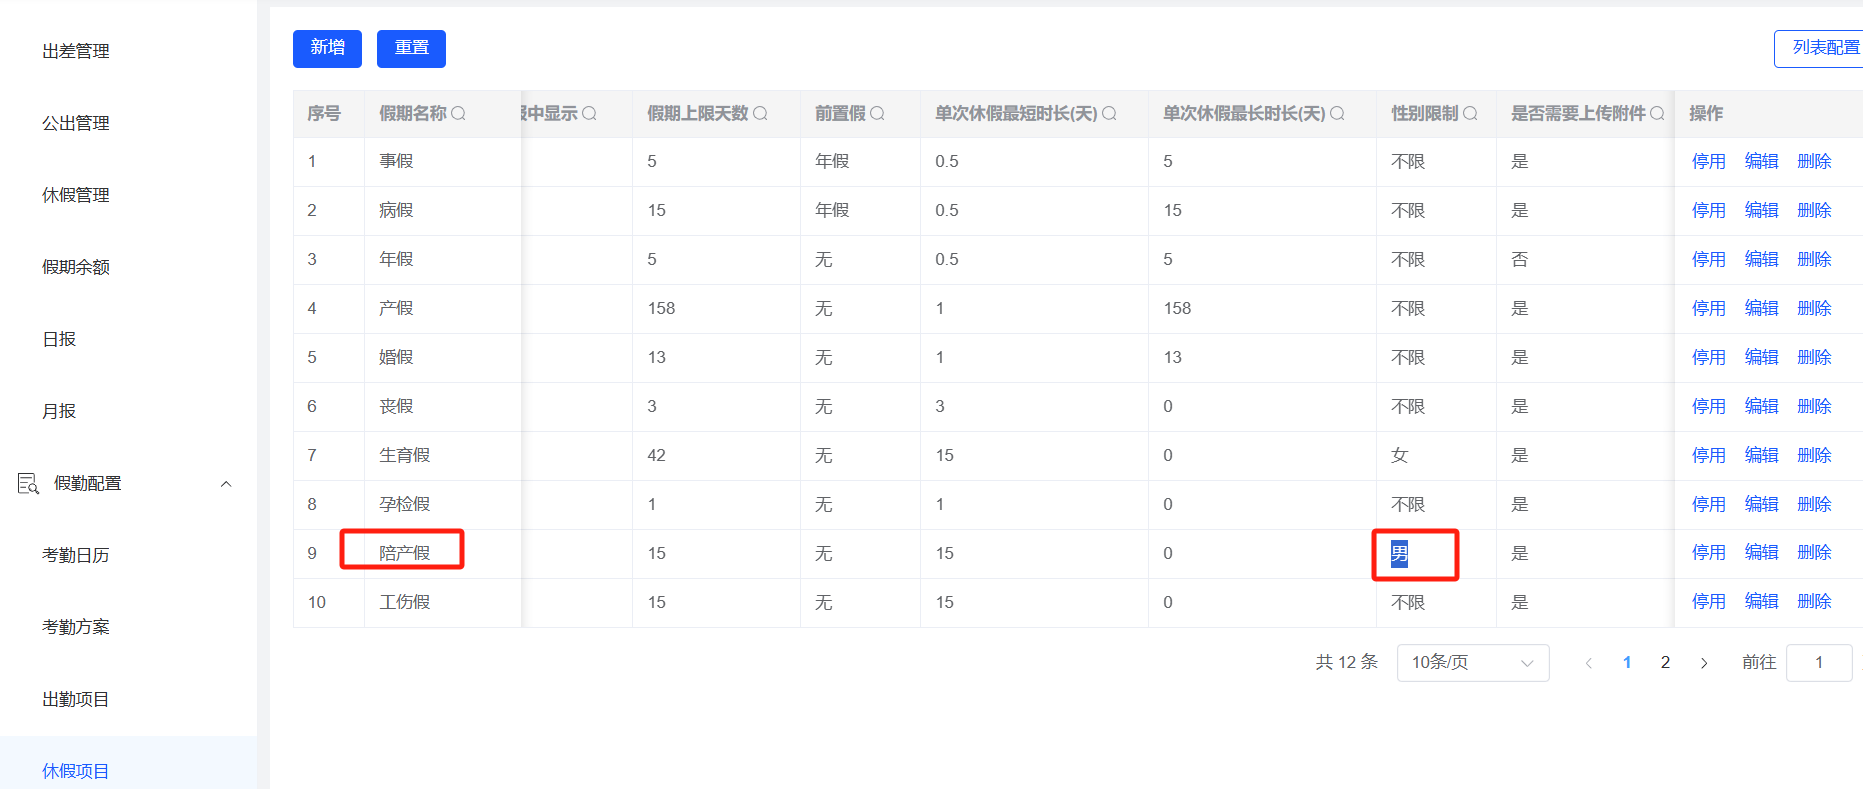Go to next page arrow
Image resolution: width=1863 pixels, height=789 pixels.
click(x=1704, y=663)
